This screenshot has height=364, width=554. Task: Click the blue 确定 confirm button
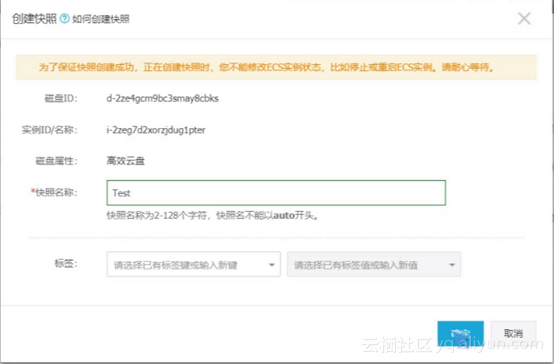460,333
